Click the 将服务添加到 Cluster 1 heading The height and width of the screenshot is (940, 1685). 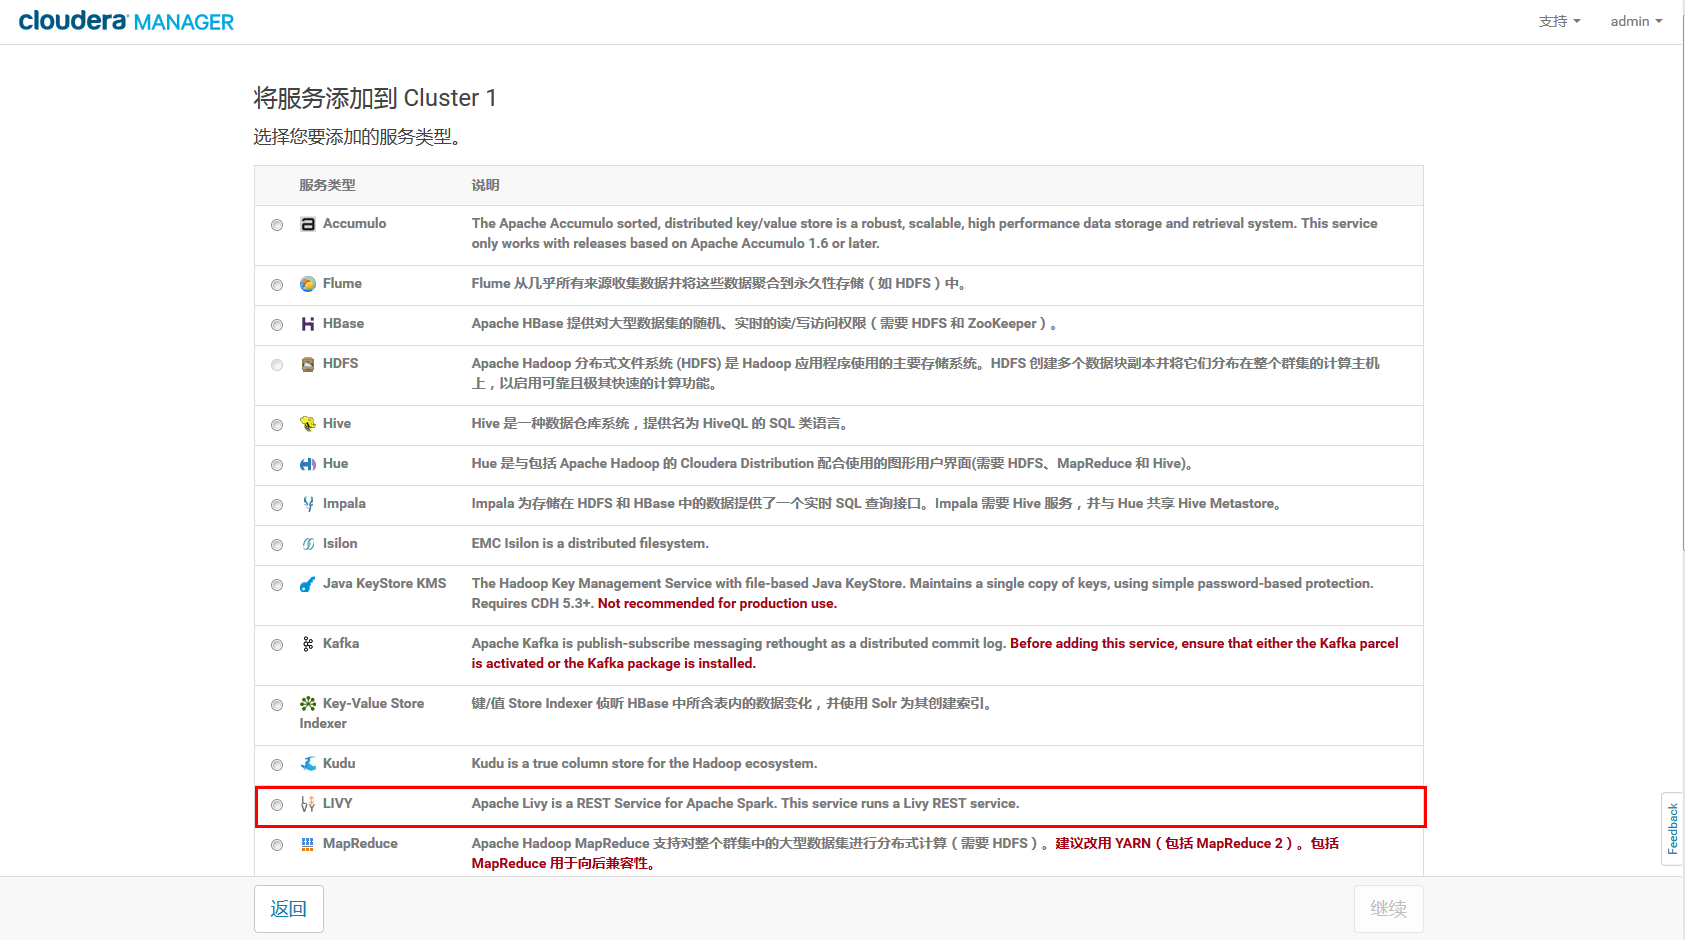pos(375,98)
